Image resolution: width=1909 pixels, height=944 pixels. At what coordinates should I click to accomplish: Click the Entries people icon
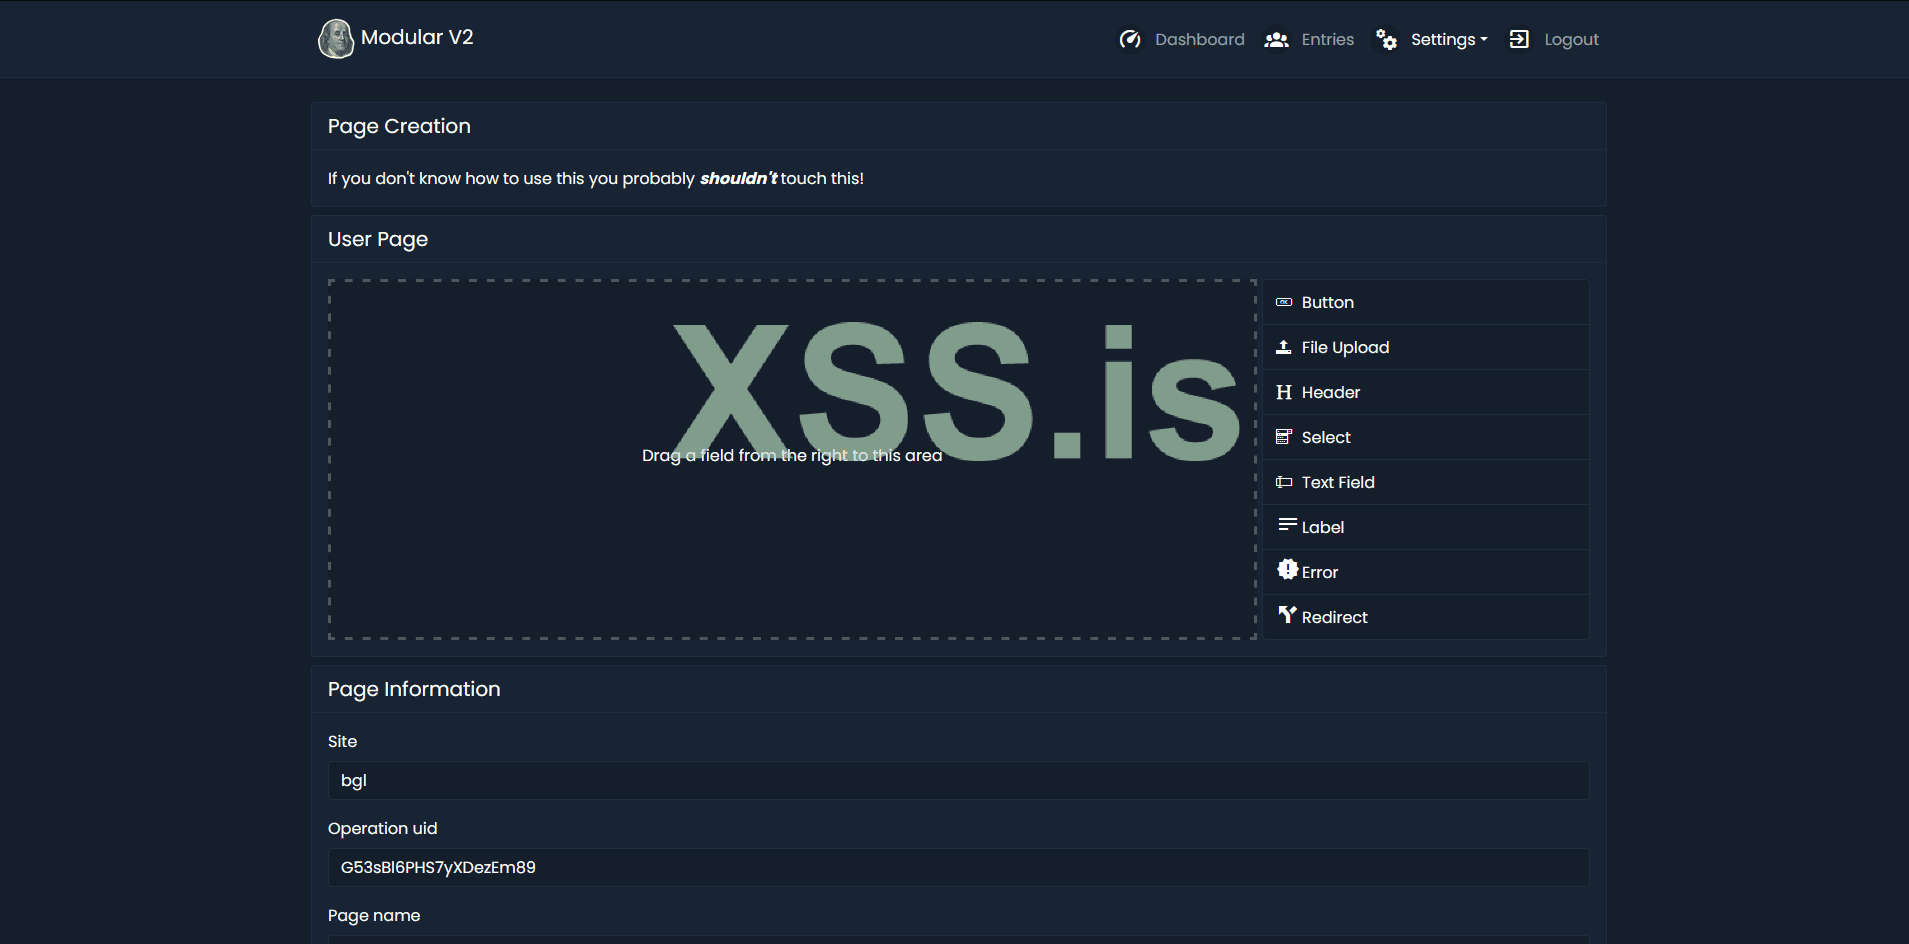pos(1276,40)
